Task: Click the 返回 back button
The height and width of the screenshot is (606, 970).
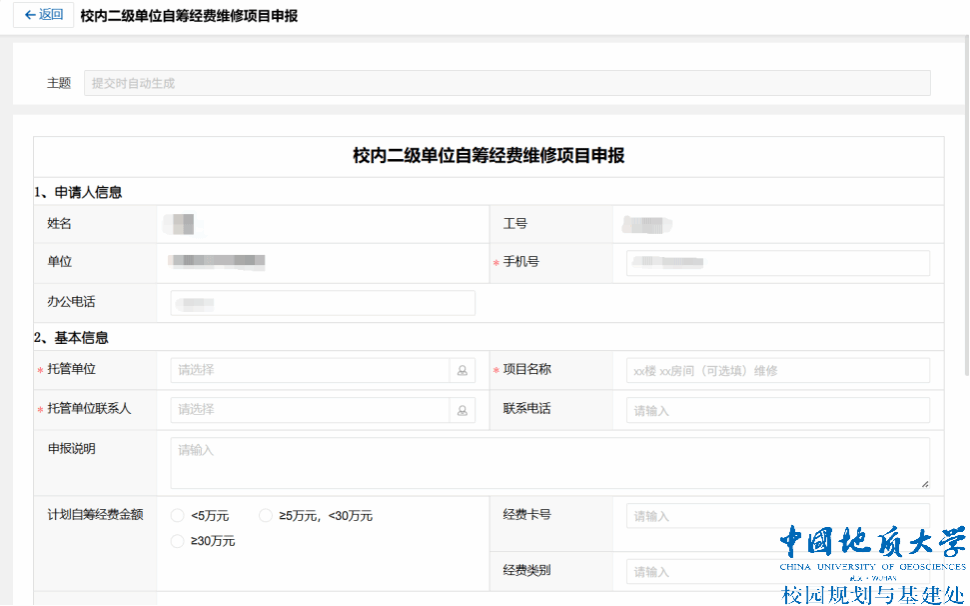Action: [43, 15]
